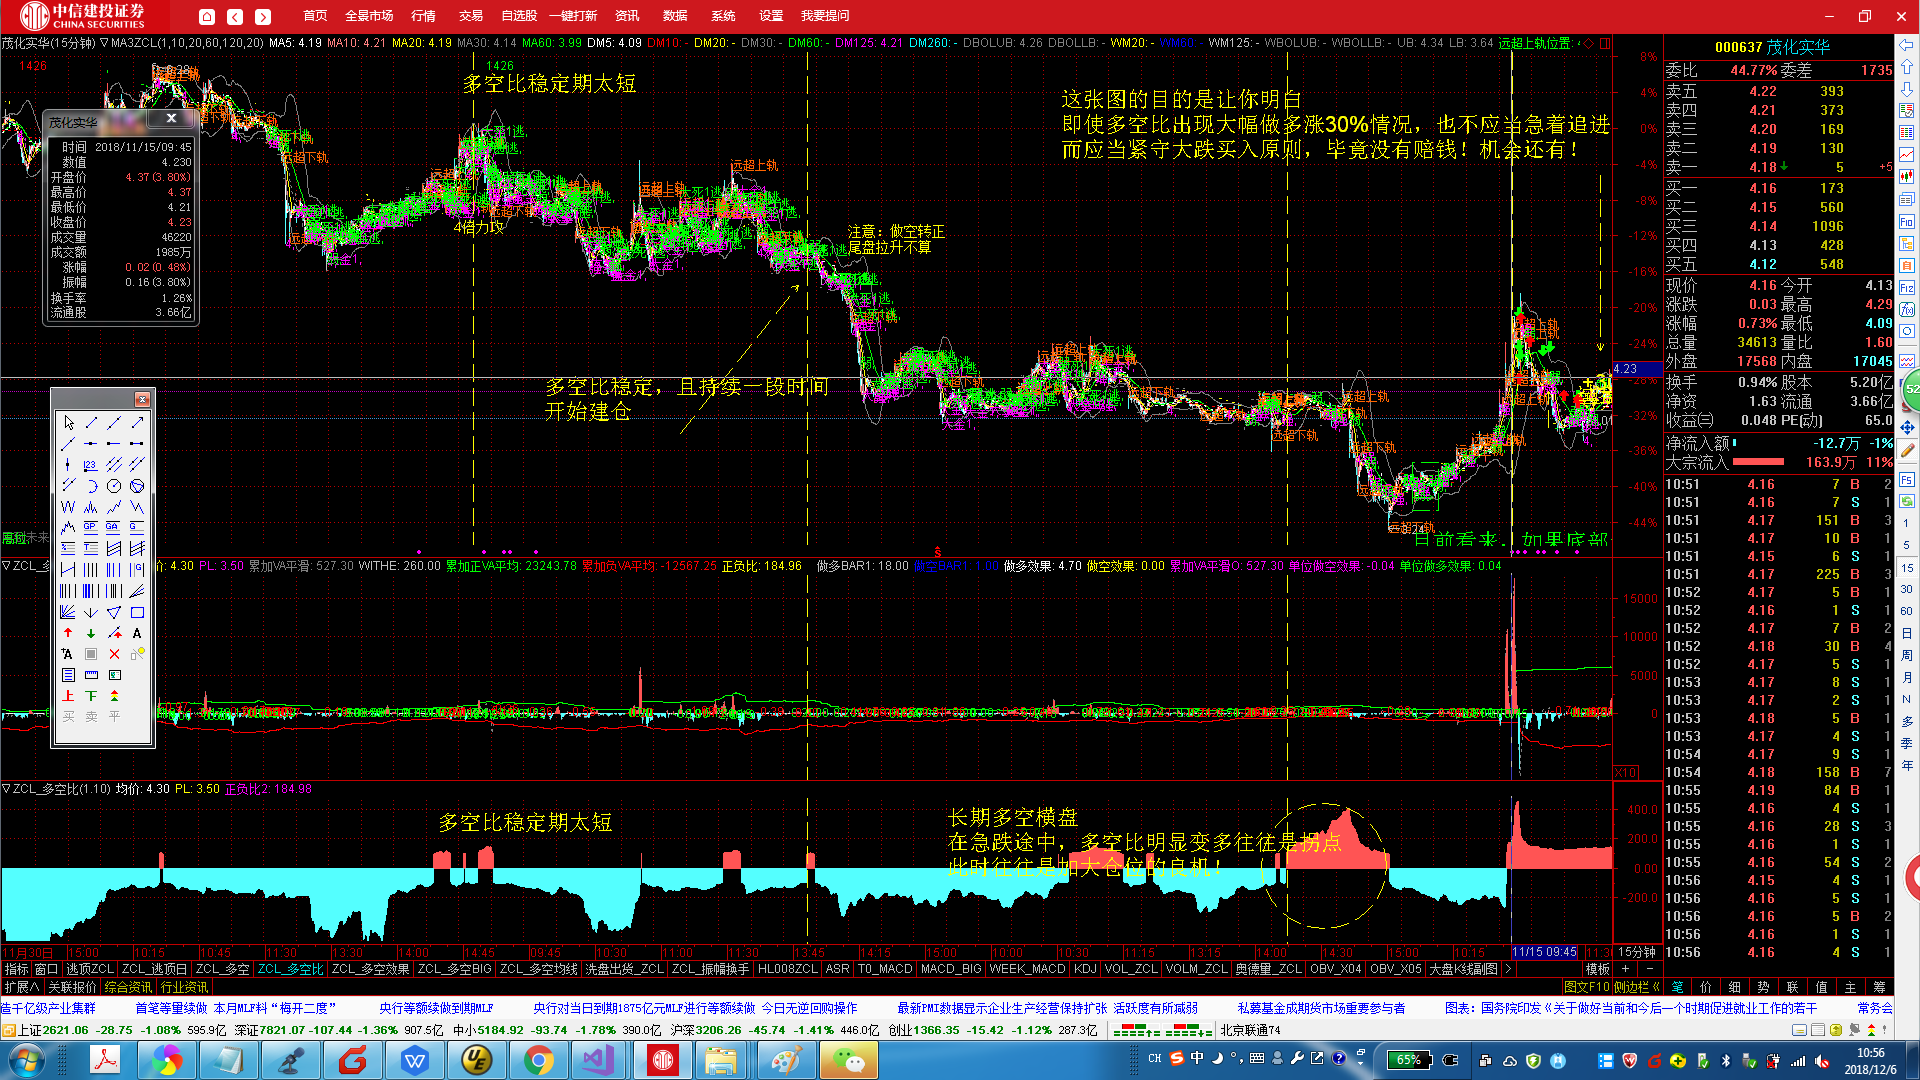
Task: Open Chrome from the Windows taskbar
Action: coord(538,1060)
